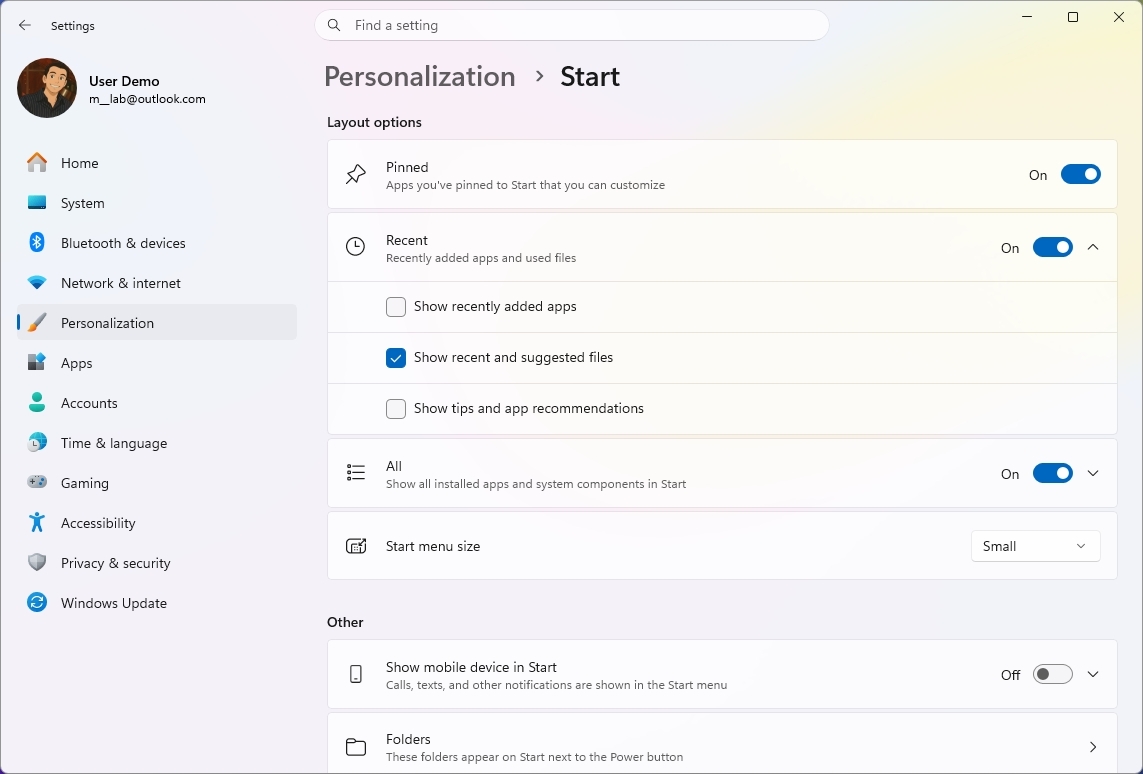Open Privacy & security settings
Viewport: 1143px width, 774px height.
tap(157, 563)
